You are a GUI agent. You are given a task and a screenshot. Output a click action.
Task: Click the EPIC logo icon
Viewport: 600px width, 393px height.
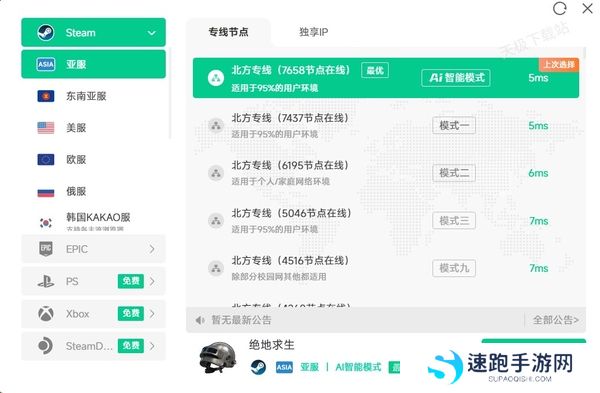[x=46, y=249]
